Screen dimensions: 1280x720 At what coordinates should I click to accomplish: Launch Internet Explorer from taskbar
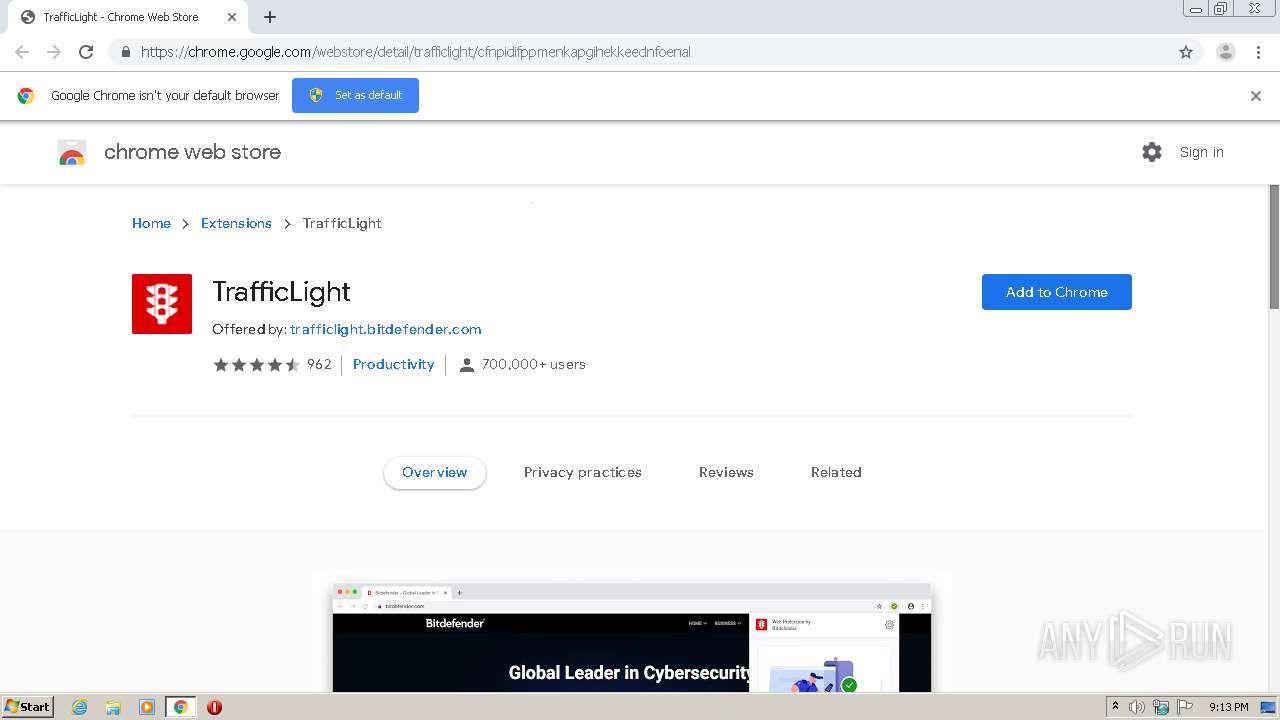(80, 707)
